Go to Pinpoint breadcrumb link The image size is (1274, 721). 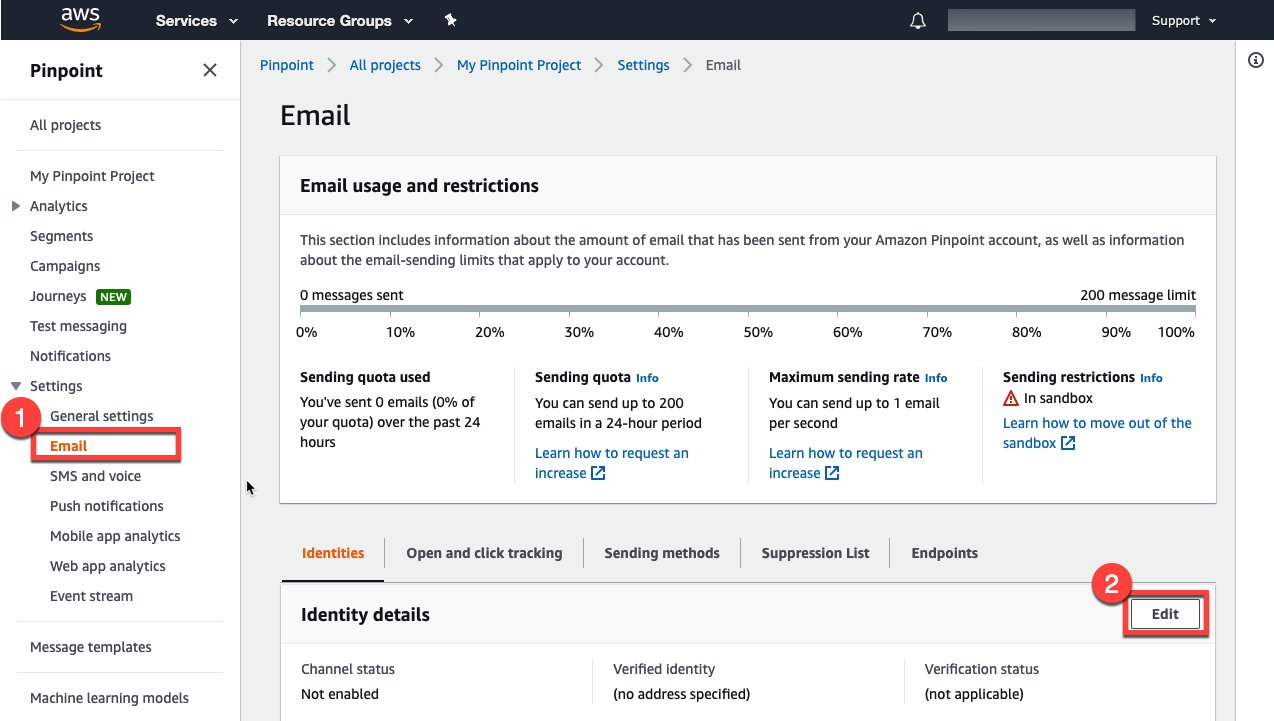[287, 65]
